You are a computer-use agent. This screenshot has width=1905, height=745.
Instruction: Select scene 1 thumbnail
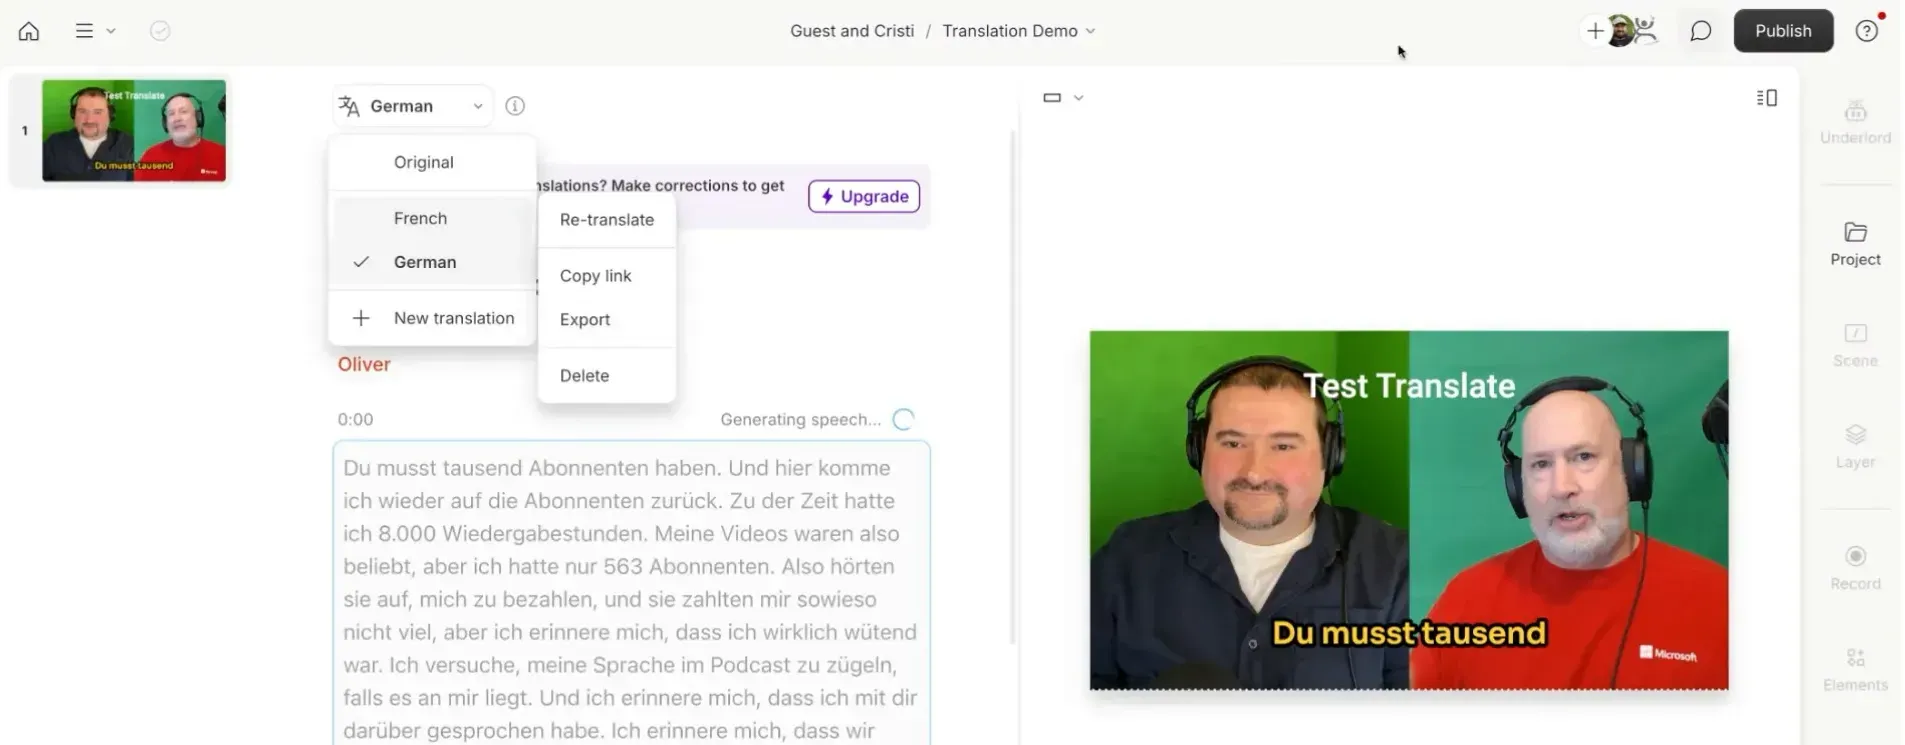pos(134,130)
